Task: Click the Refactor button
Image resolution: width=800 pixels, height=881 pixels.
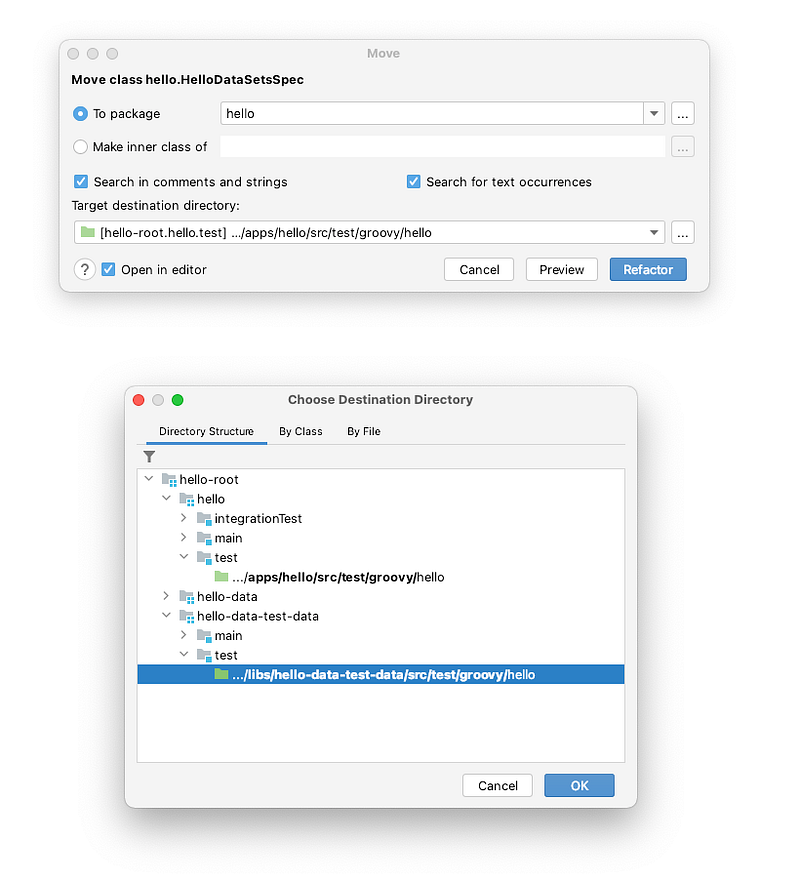Action: tap(648, 270)
